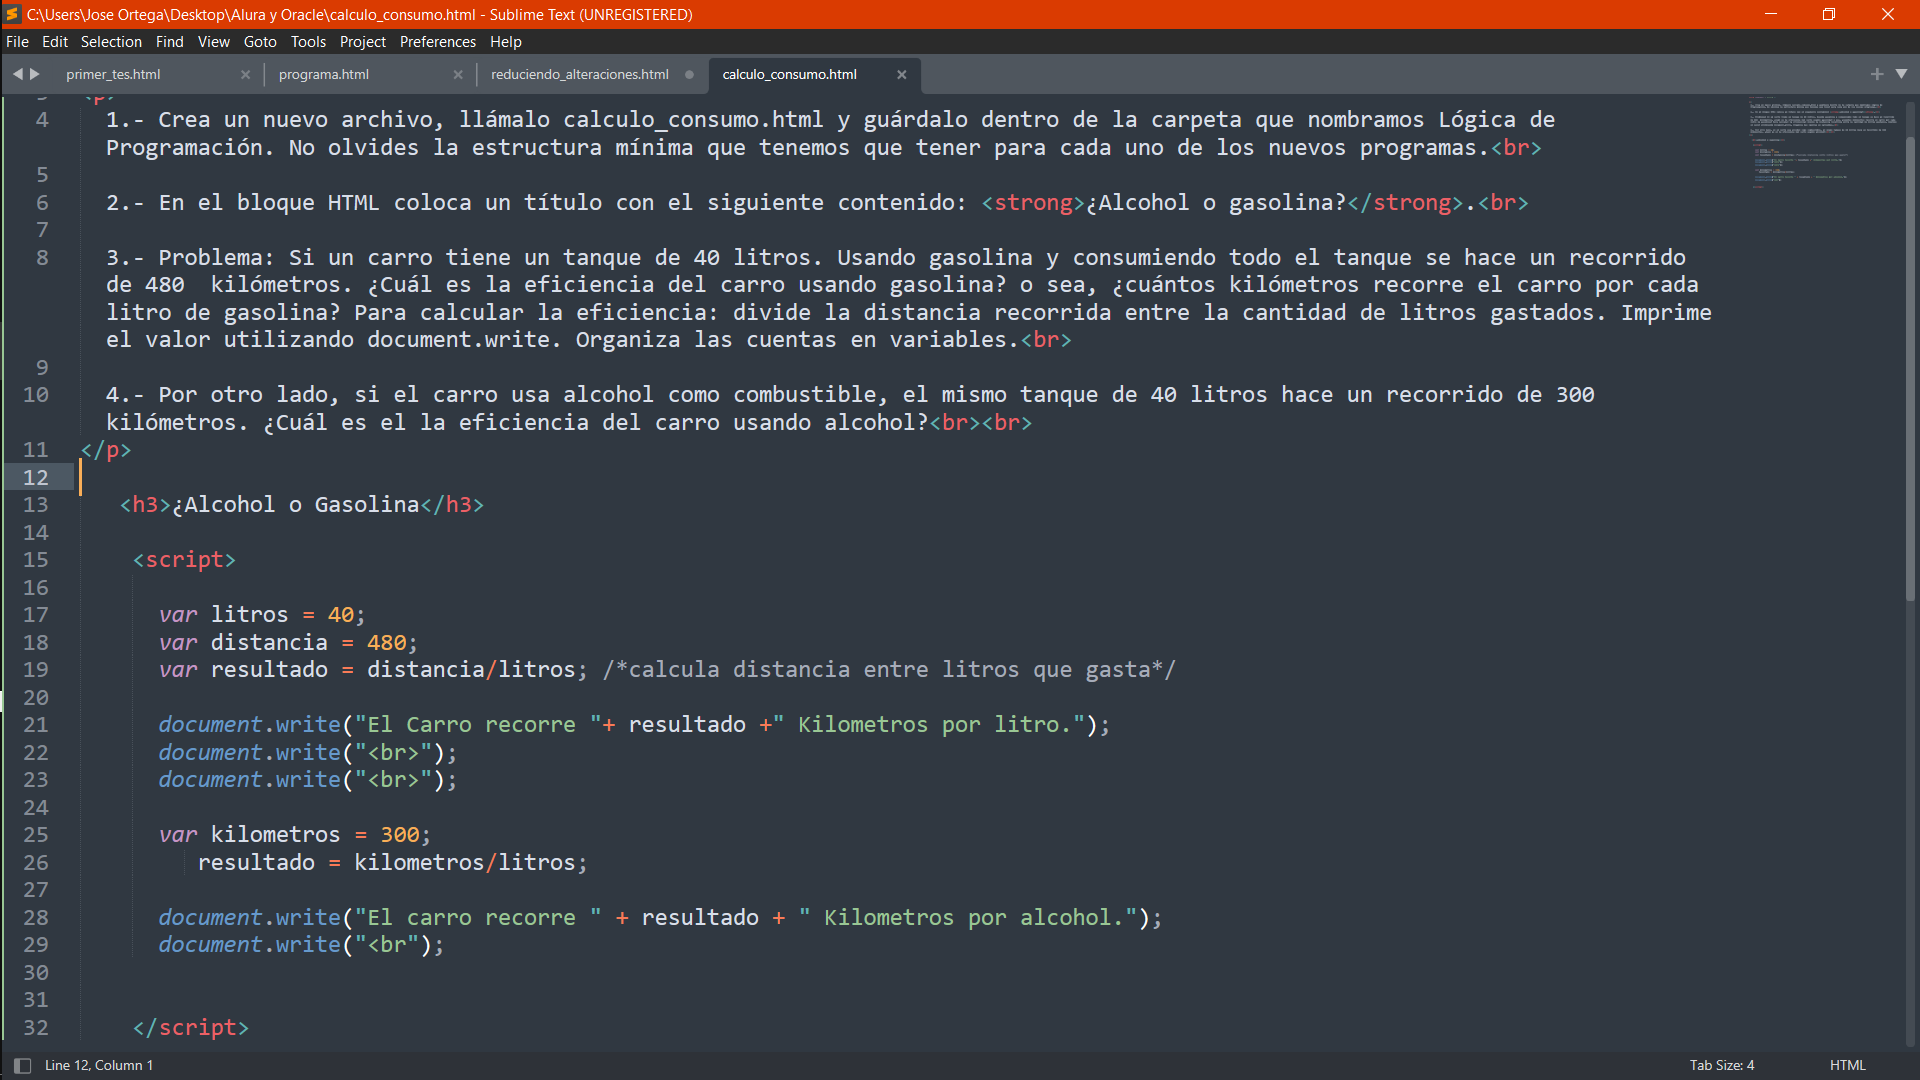This screenshot has width=1920, height=1080.
Task: Open the Goto menu
Action: click(x=260, y=42)
